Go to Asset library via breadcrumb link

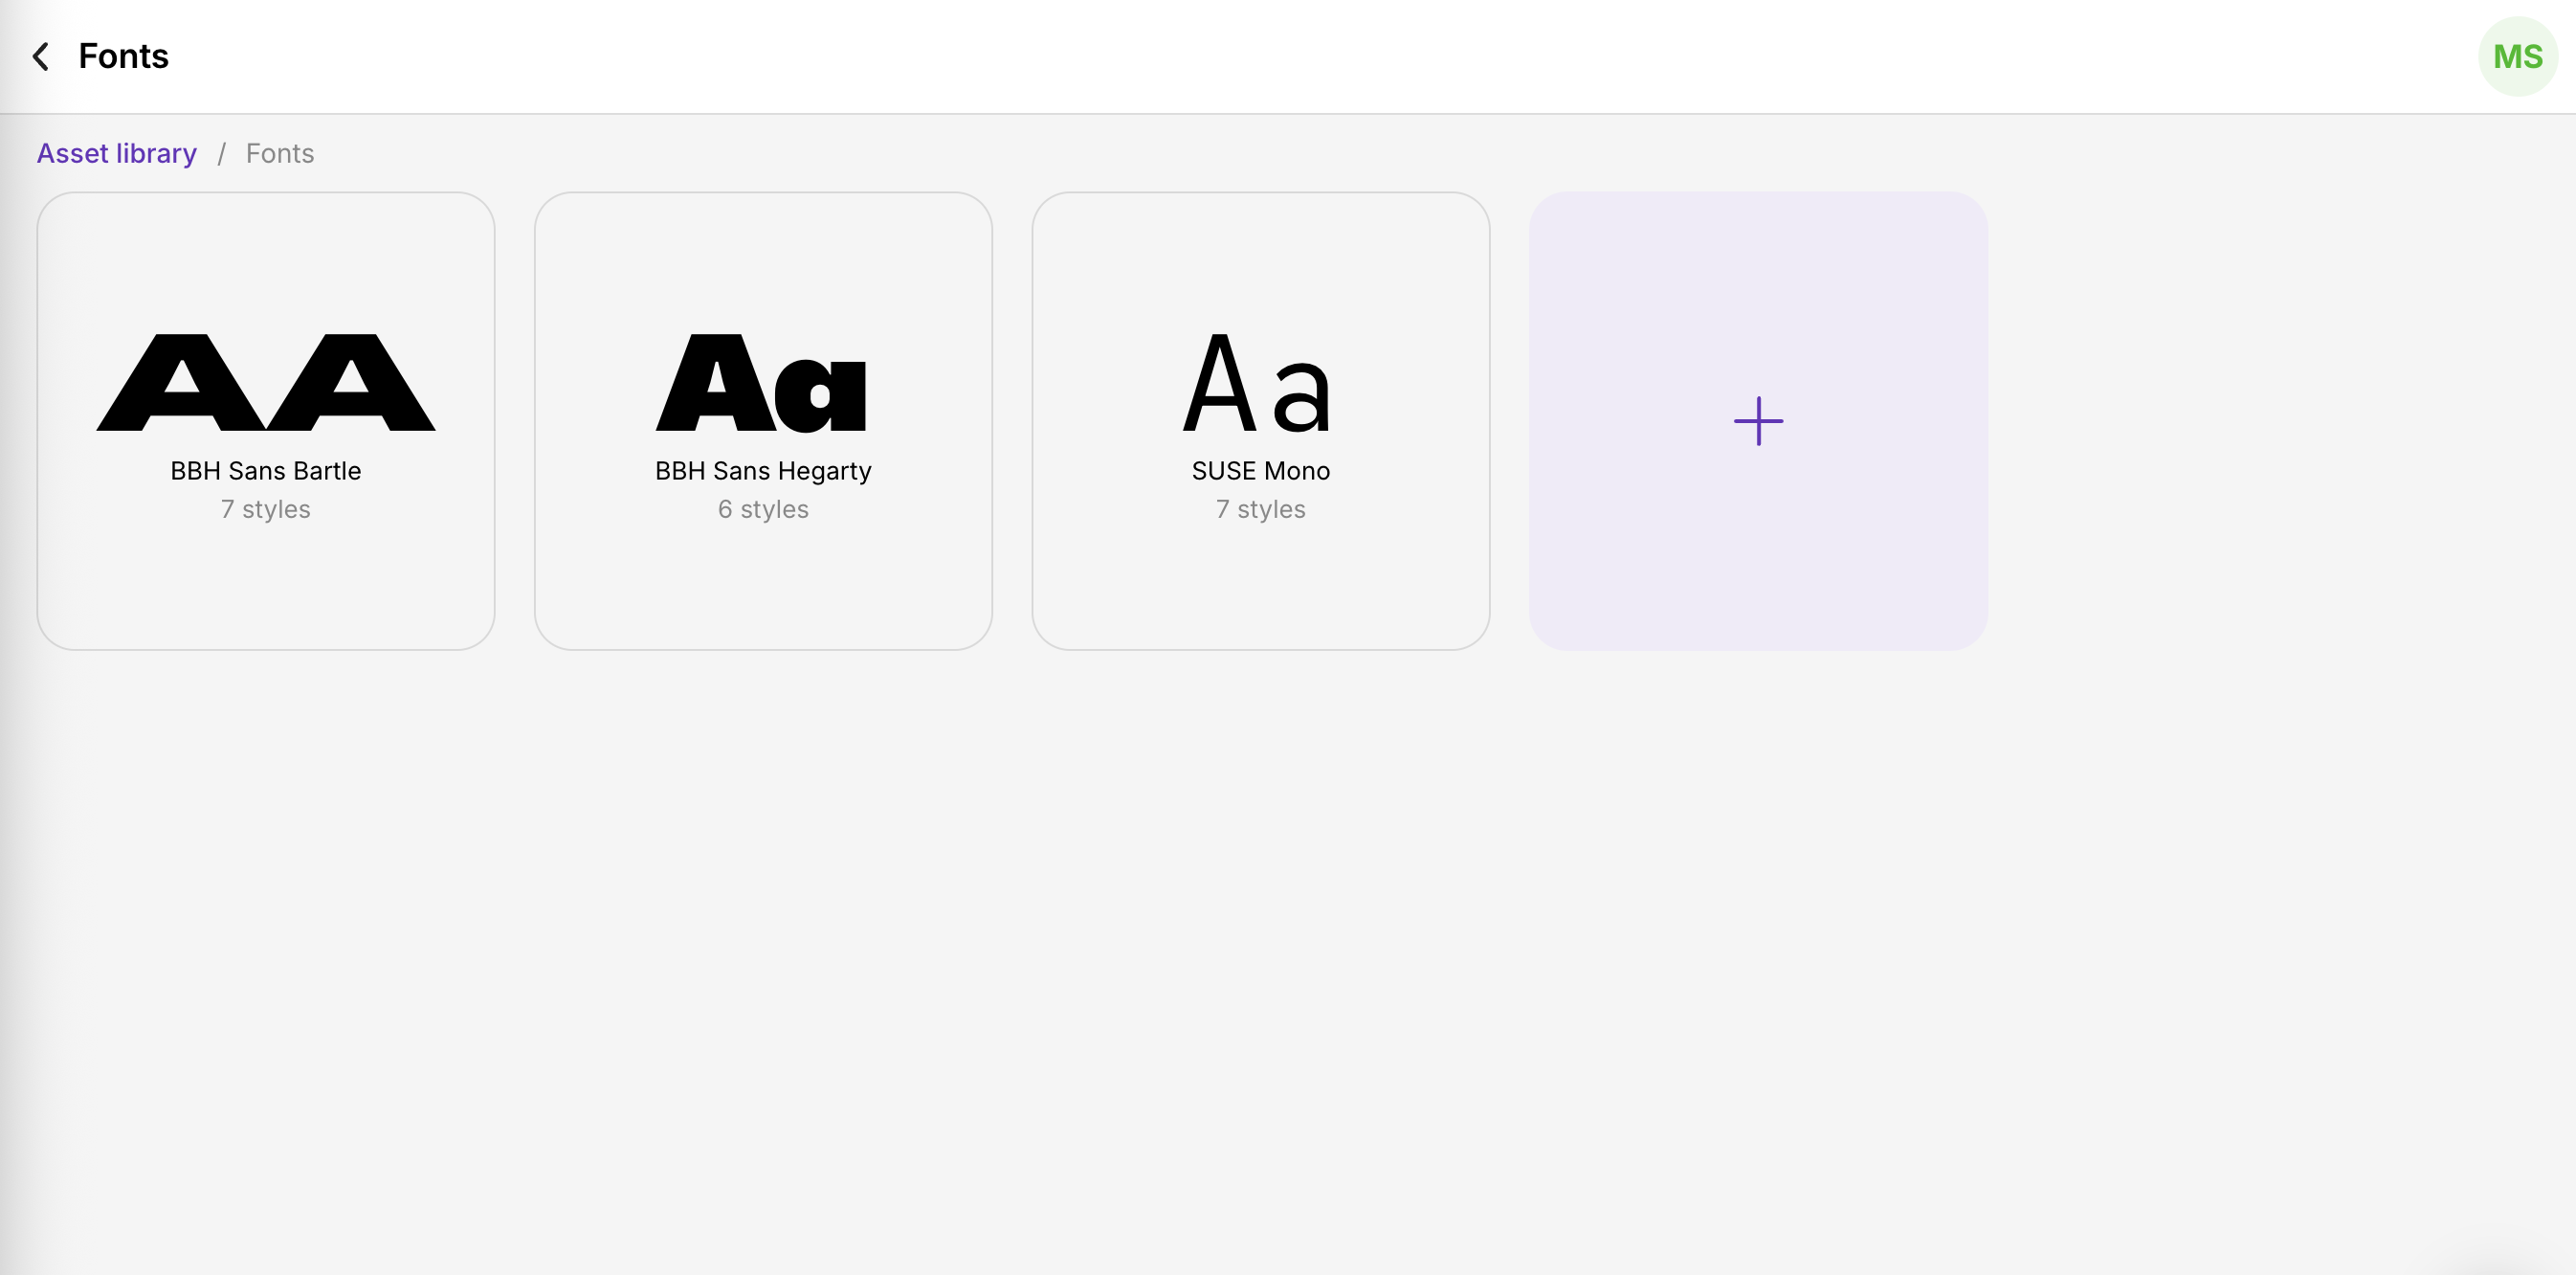tap(117, 154)
